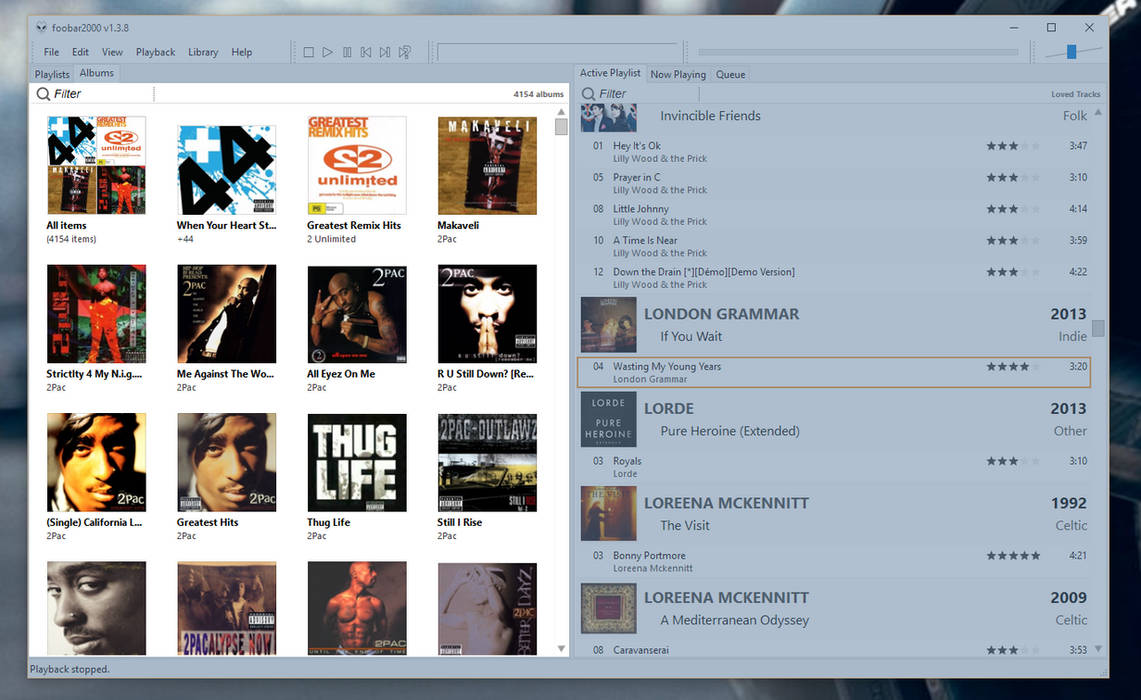Screen dimensions: 1141x700
Task: Select track Wasting My Young Years
Action: click(835, 372)
